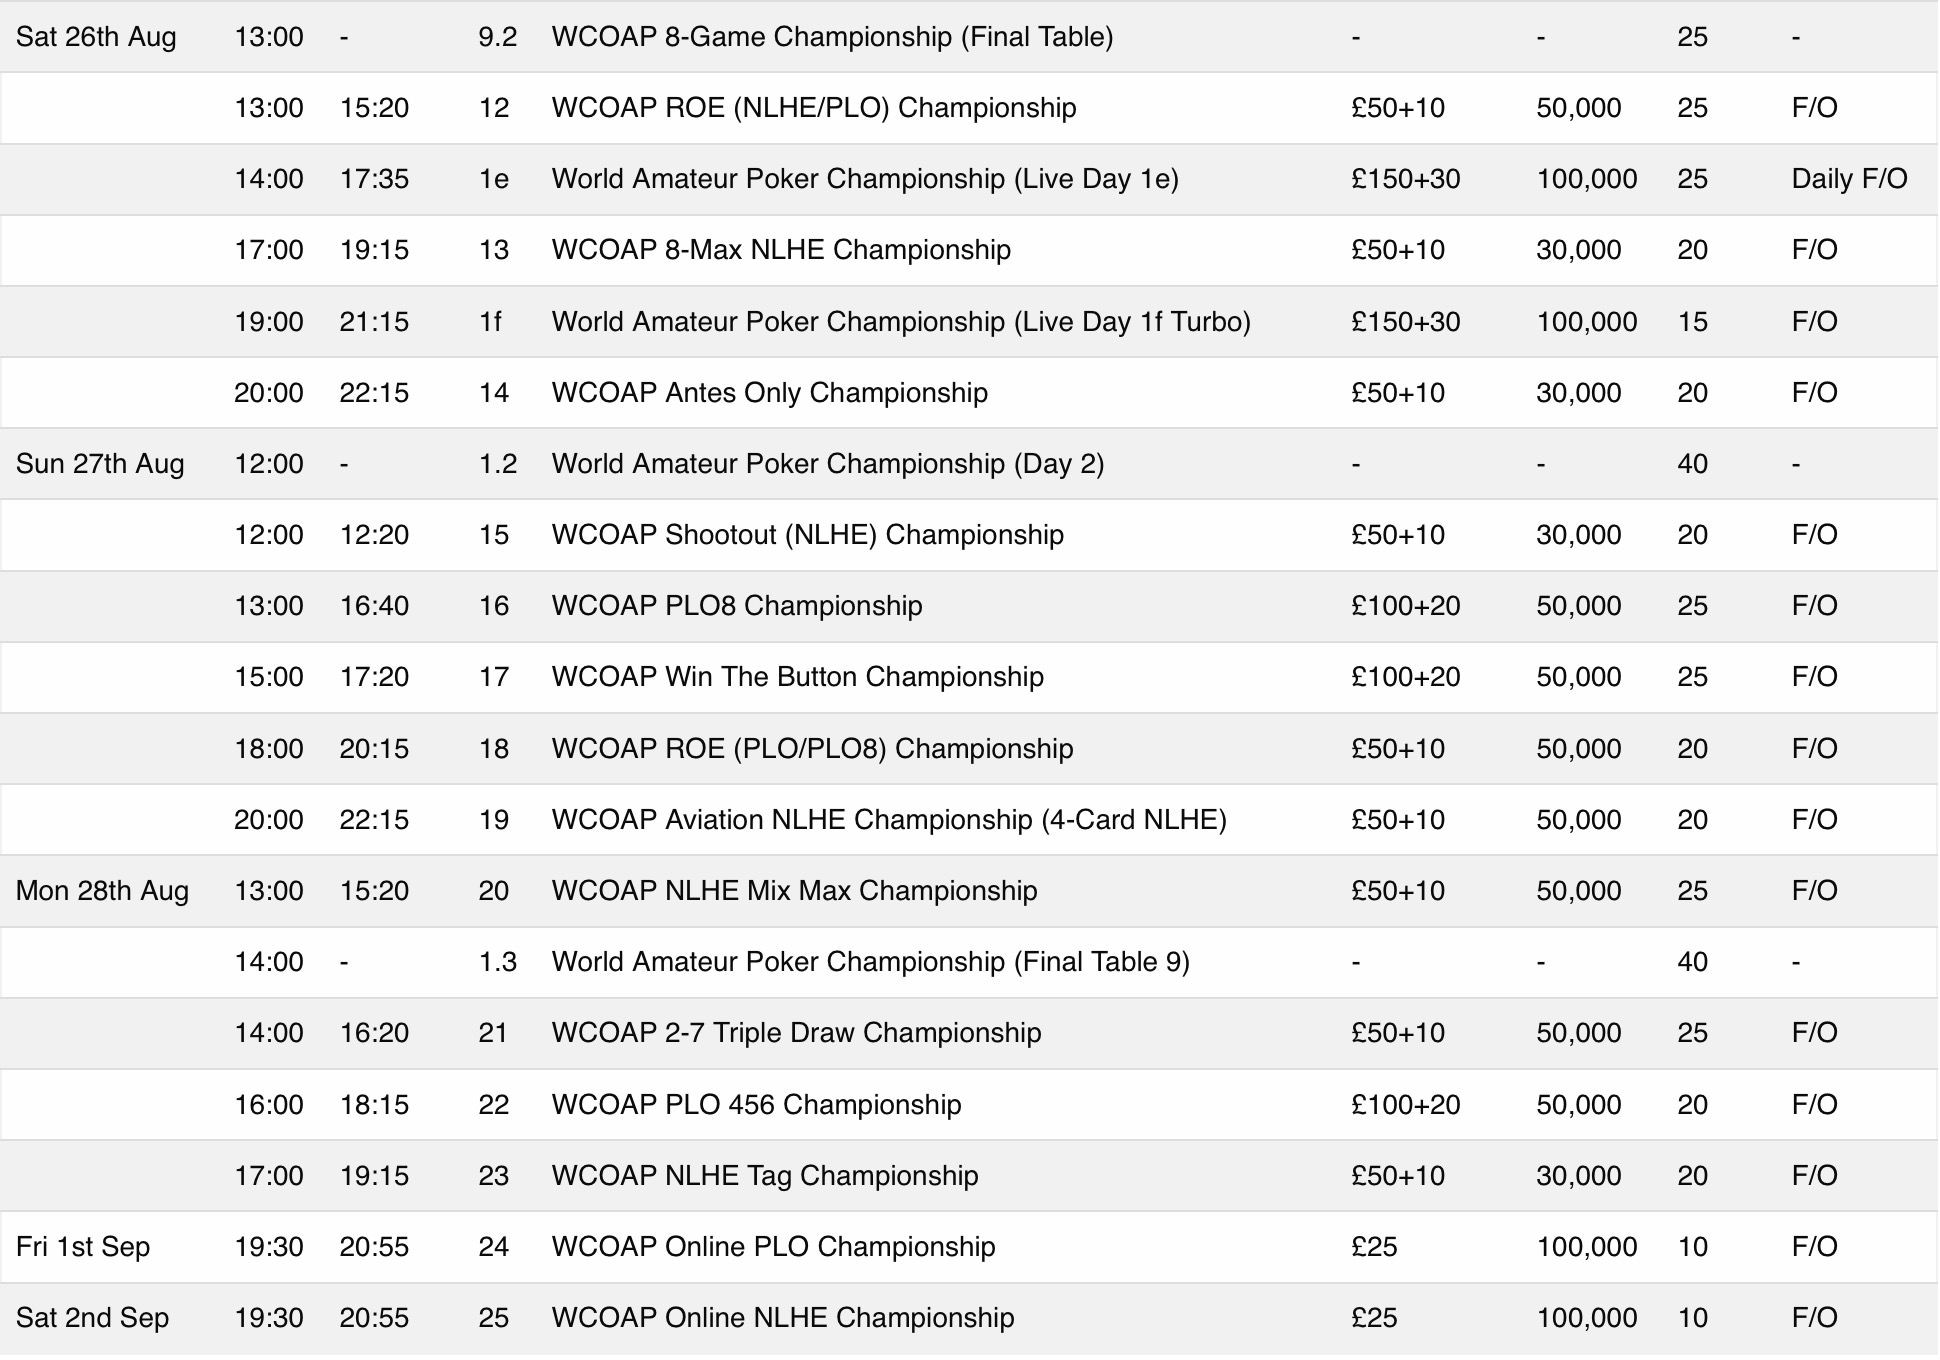Select WCOAP Win The Button Championship

tap(797, 677)
